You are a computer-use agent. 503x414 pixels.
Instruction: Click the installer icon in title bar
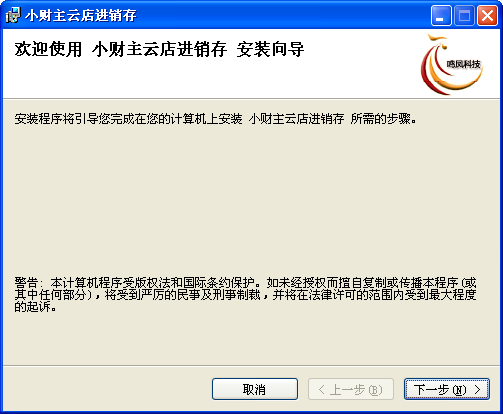pyautogui.click(x=13, y=15)
